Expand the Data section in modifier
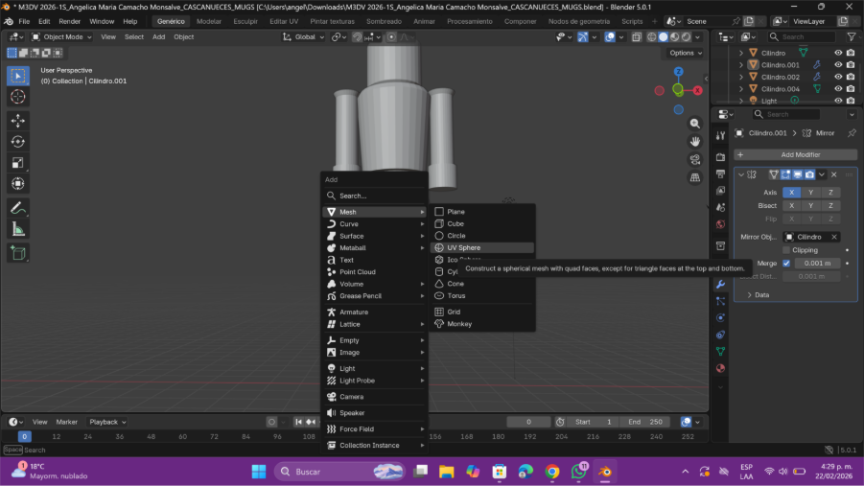Viewport: 864px width, 486px height. 760,295
